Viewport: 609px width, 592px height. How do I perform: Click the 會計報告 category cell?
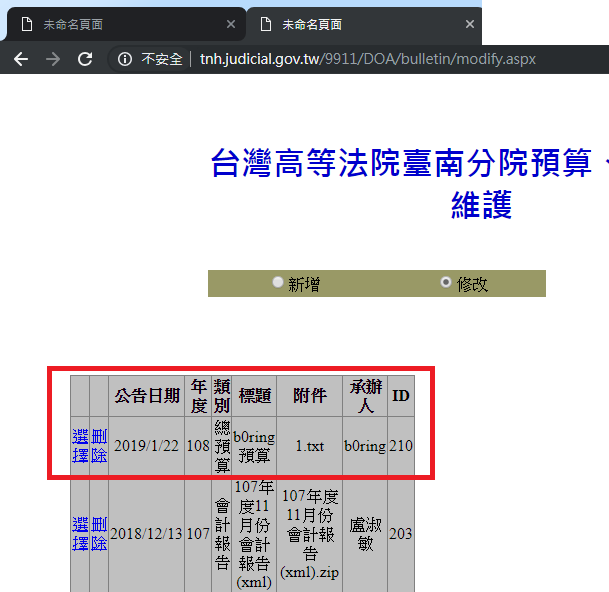tap(222, 534)
